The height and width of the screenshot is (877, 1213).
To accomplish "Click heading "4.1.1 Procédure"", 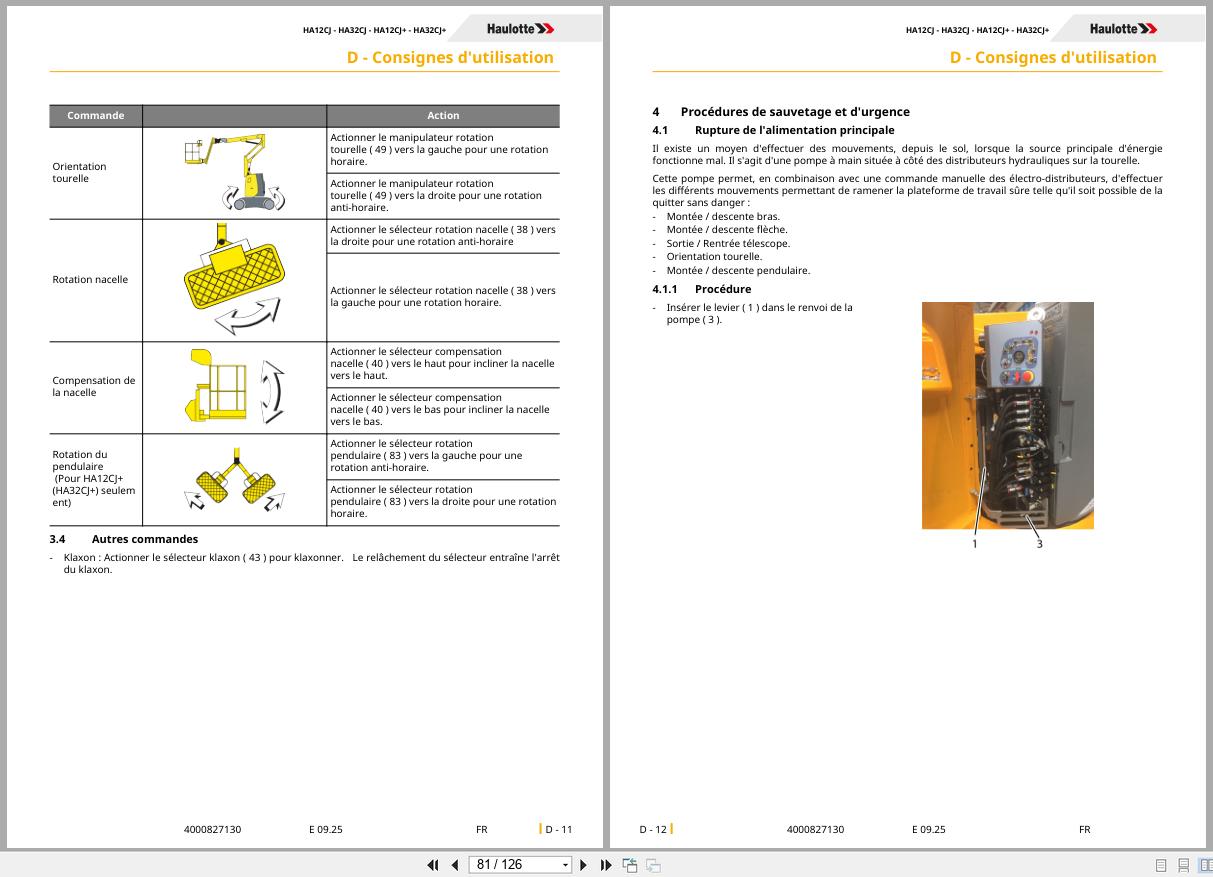I will click(x=701, y=289).
